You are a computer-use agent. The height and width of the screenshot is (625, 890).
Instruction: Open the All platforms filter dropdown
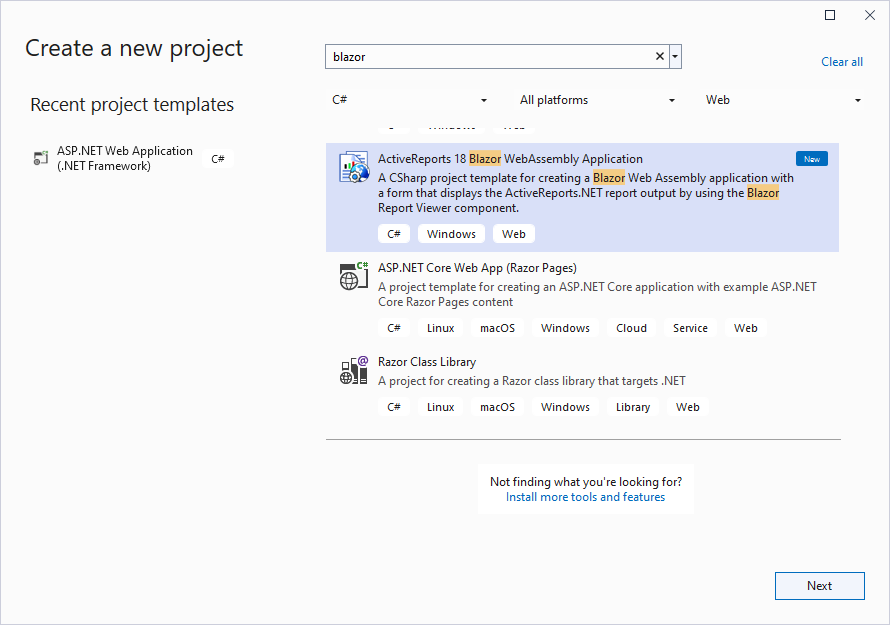(x=597, y=100)
